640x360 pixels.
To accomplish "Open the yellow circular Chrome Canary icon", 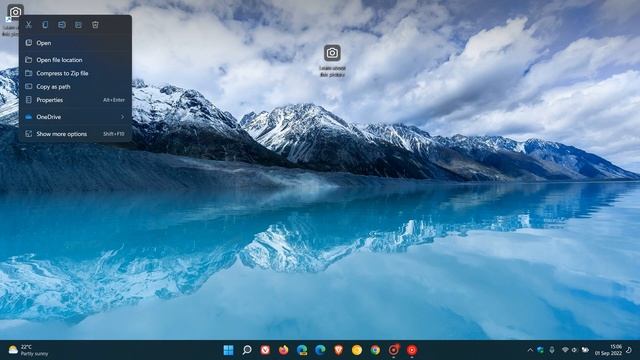I will [x=357, y=350].
